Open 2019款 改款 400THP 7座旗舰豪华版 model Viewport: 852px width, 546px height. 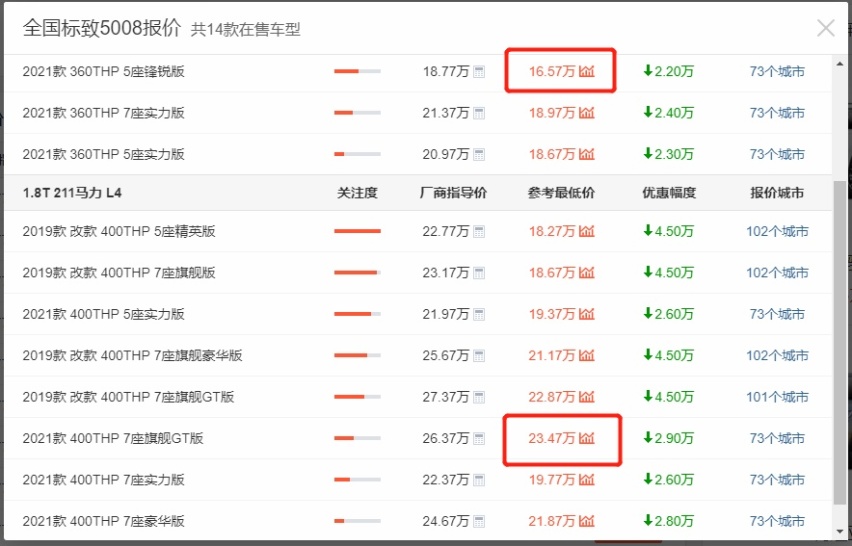point(133,356)
